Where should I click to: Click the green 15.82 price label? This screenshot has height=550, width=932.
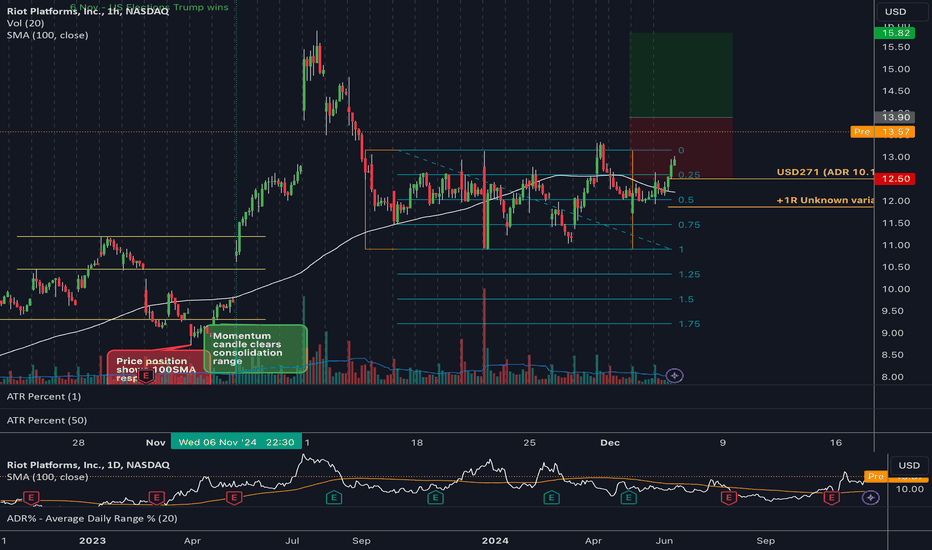pyautogui.click(x=895, y=33)
